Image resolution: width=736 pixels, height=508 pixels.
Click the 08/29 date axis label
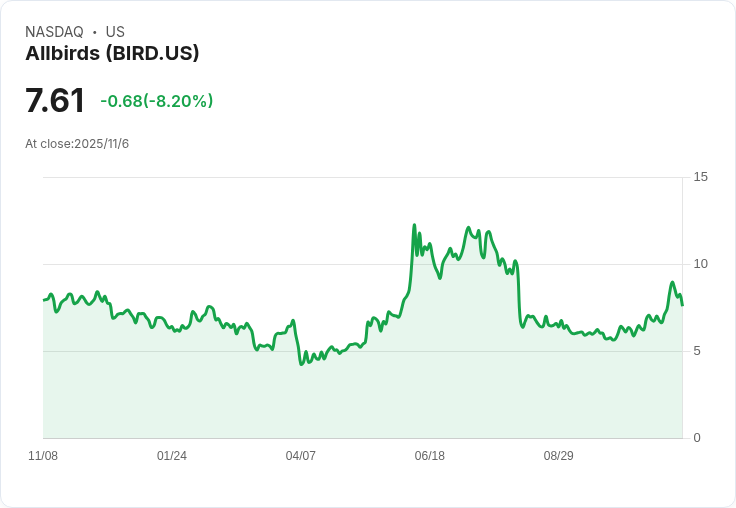[x=559, y=456]
